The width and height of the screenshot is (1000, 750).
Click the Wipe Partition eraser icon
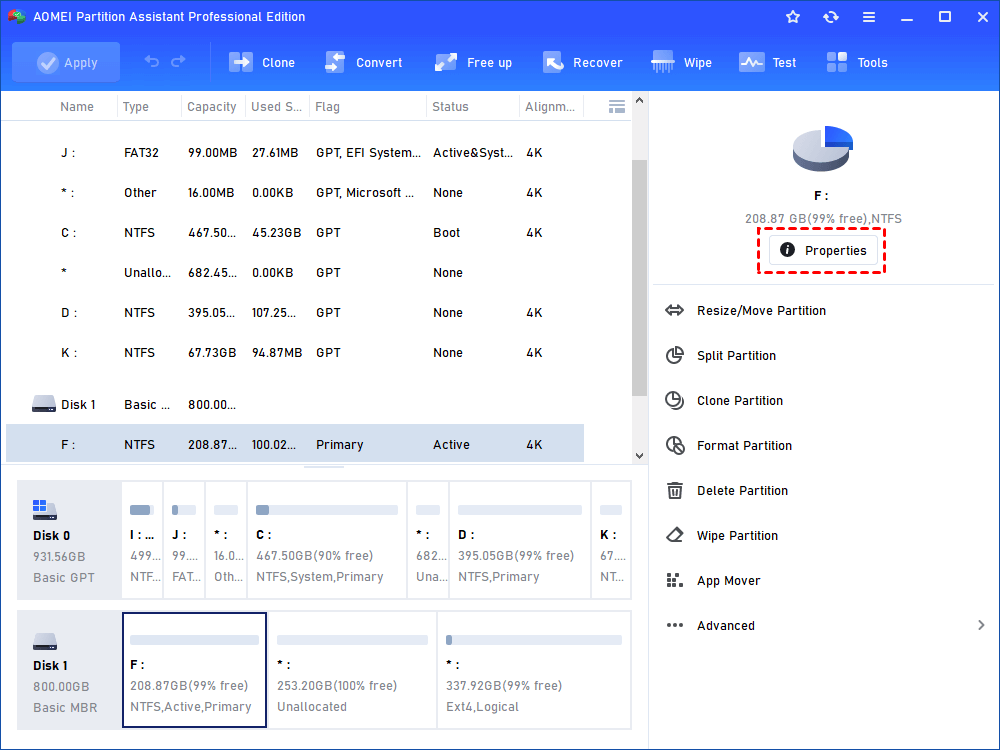coord(674,535)
